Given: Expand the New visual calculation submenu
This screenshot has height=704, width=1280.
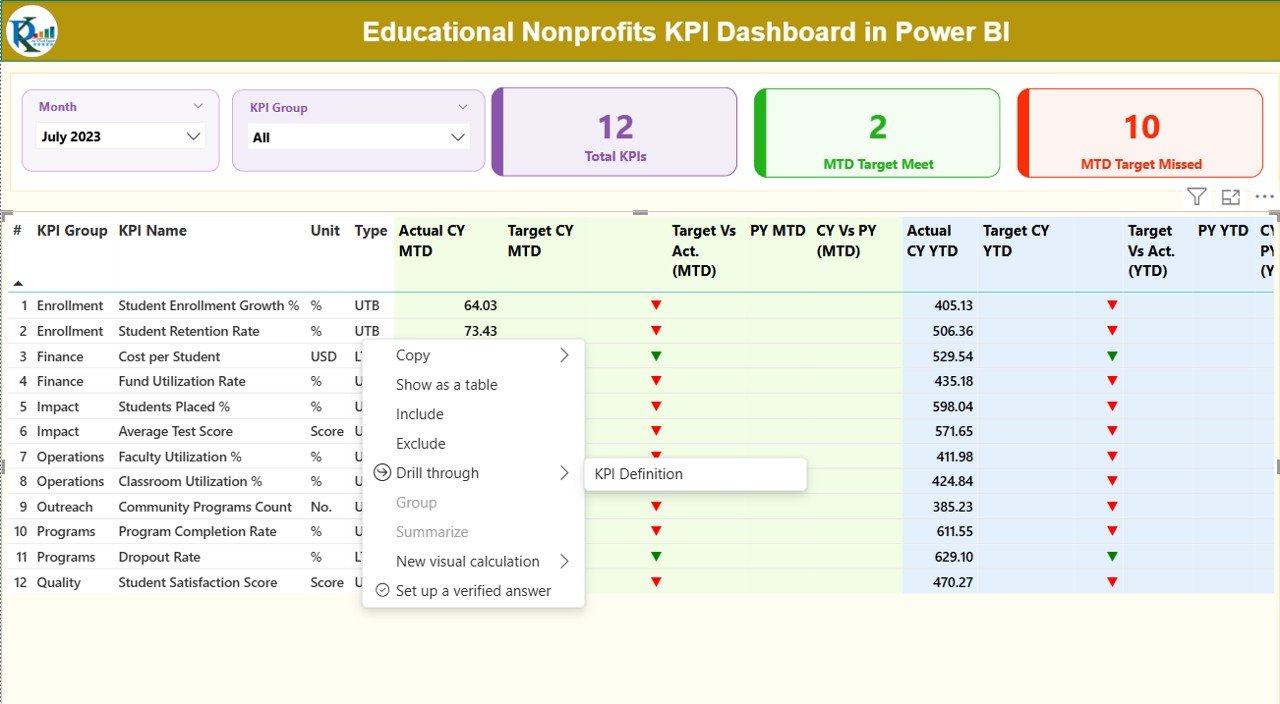Looking at the screenshot, I should (x=564, y=561).
